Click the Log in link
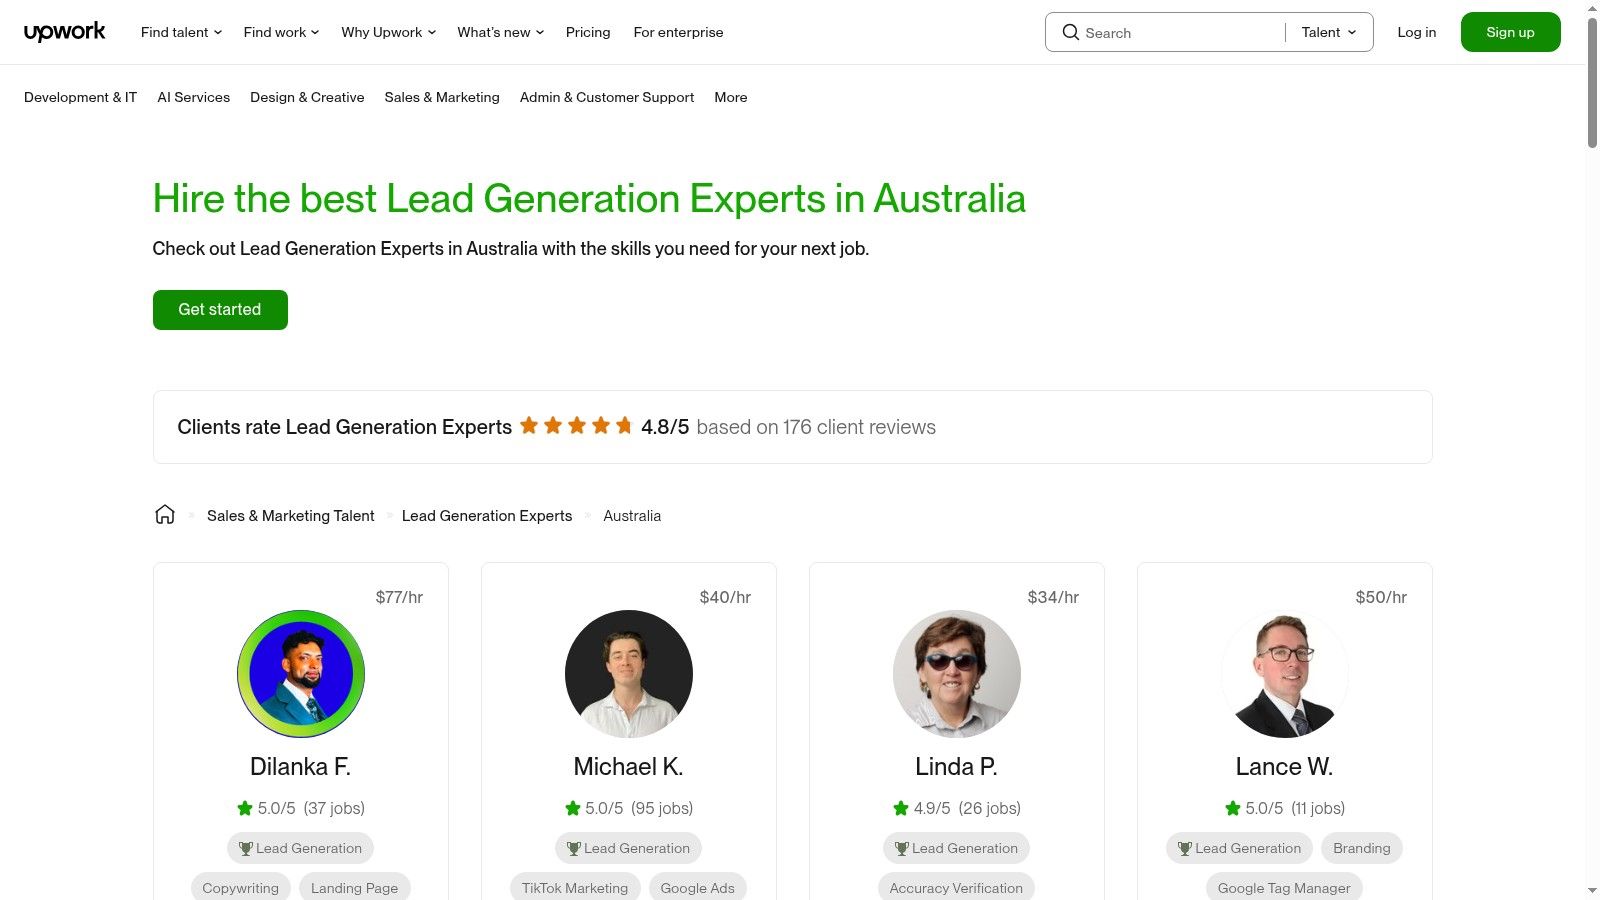 (x=1417, y=32)
